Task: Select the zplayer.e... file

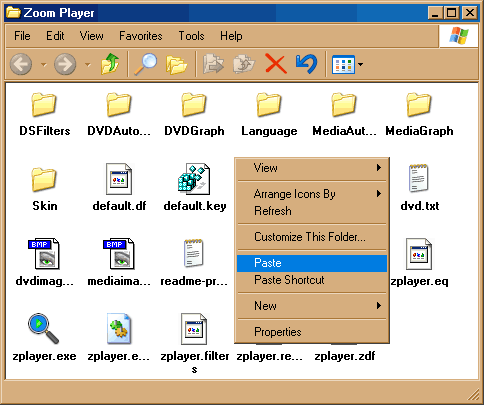Action: coord(119,338)
